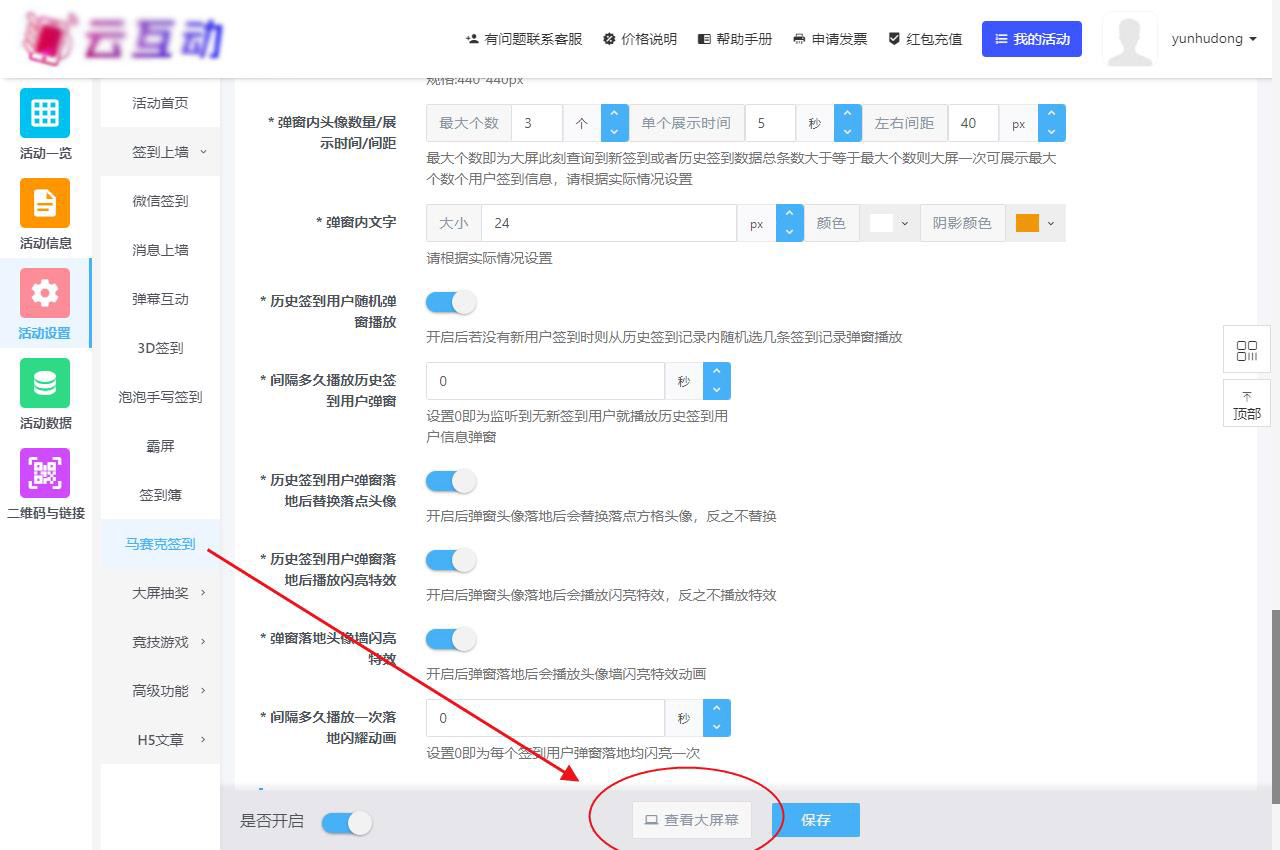1280x850 pixels.
Task: Disable the 弹窗落地头像墙闪亮特效 switch
Action: point(451,639)
